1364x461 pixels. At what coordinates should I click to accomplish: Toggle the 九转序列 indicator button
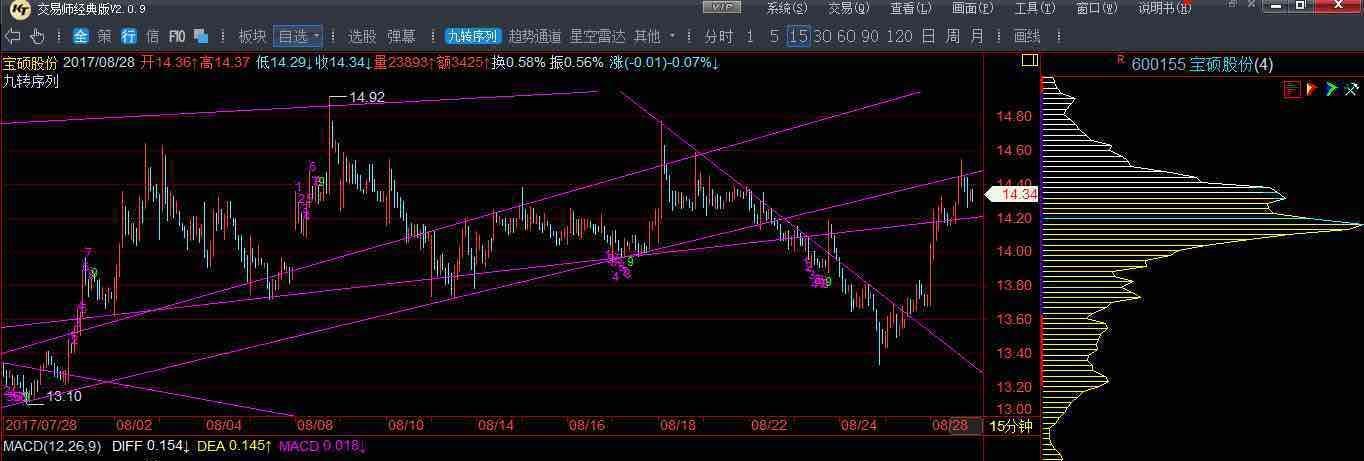pos(472,36)
